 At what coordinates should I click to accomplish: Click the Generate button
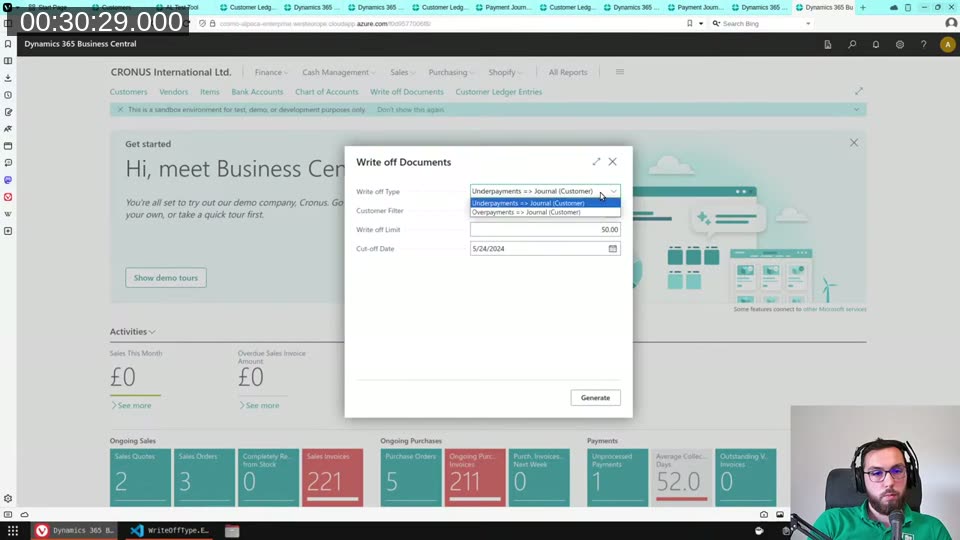click(595, 397)
